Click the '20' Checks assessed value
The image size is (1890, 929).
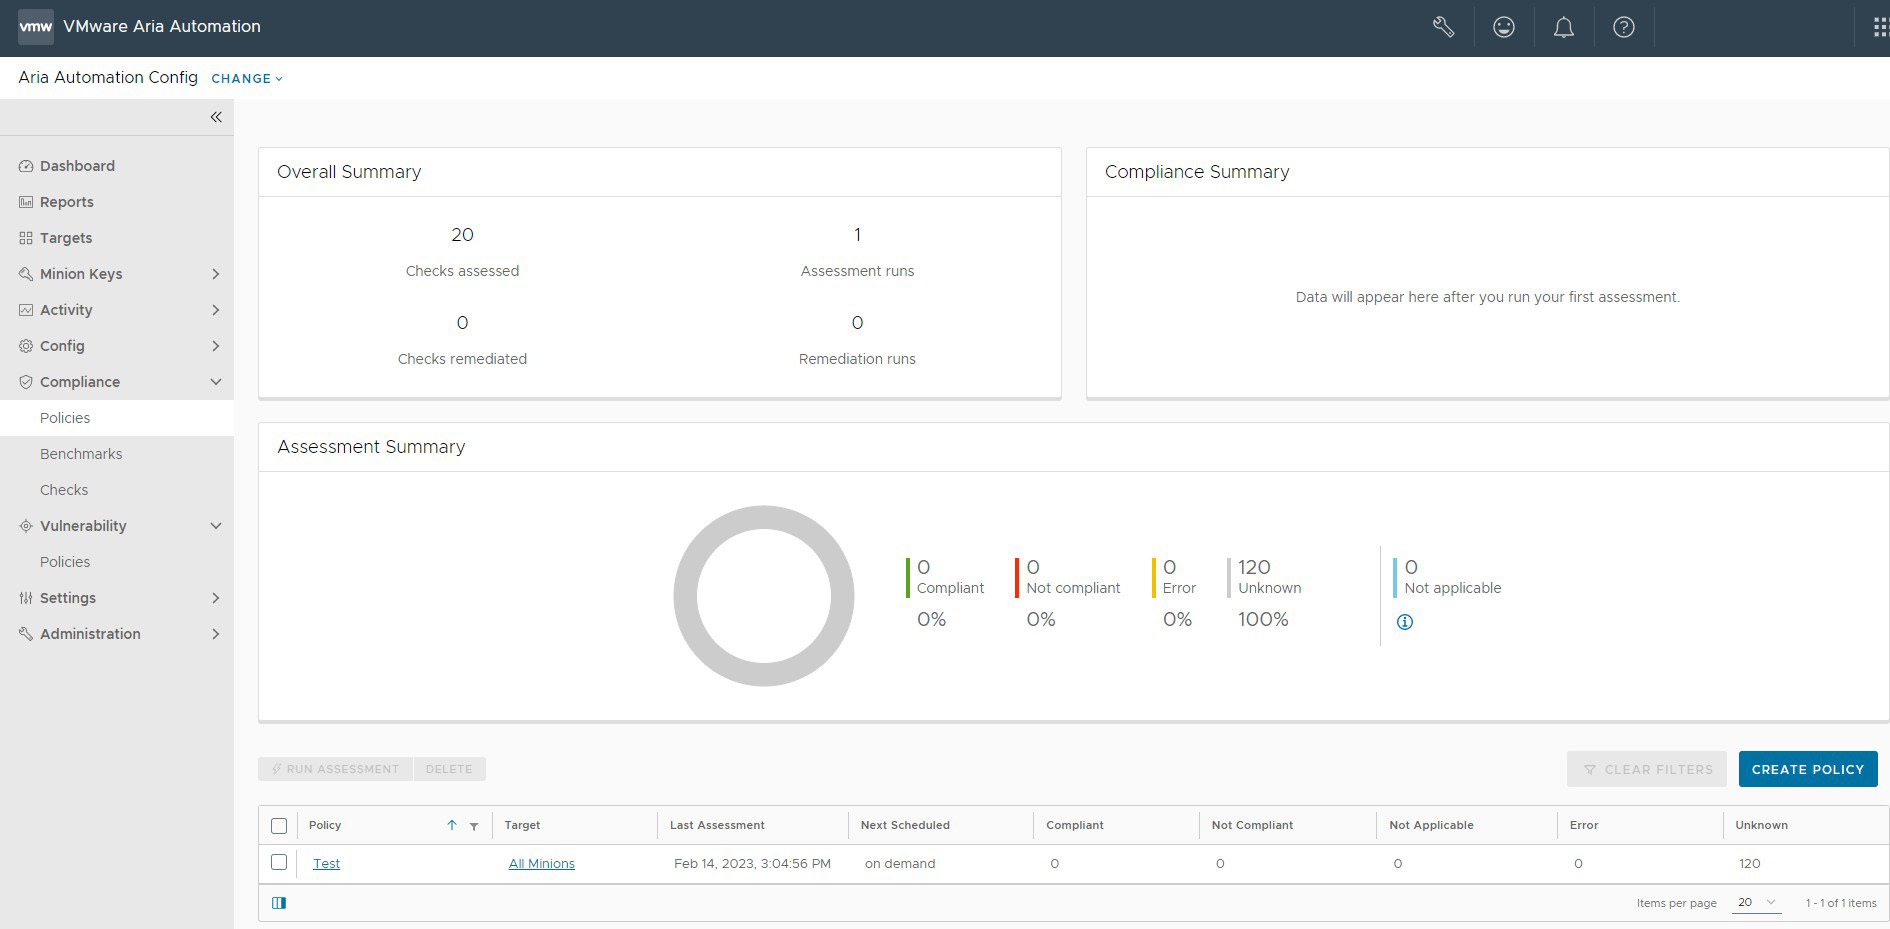[462, 235]
